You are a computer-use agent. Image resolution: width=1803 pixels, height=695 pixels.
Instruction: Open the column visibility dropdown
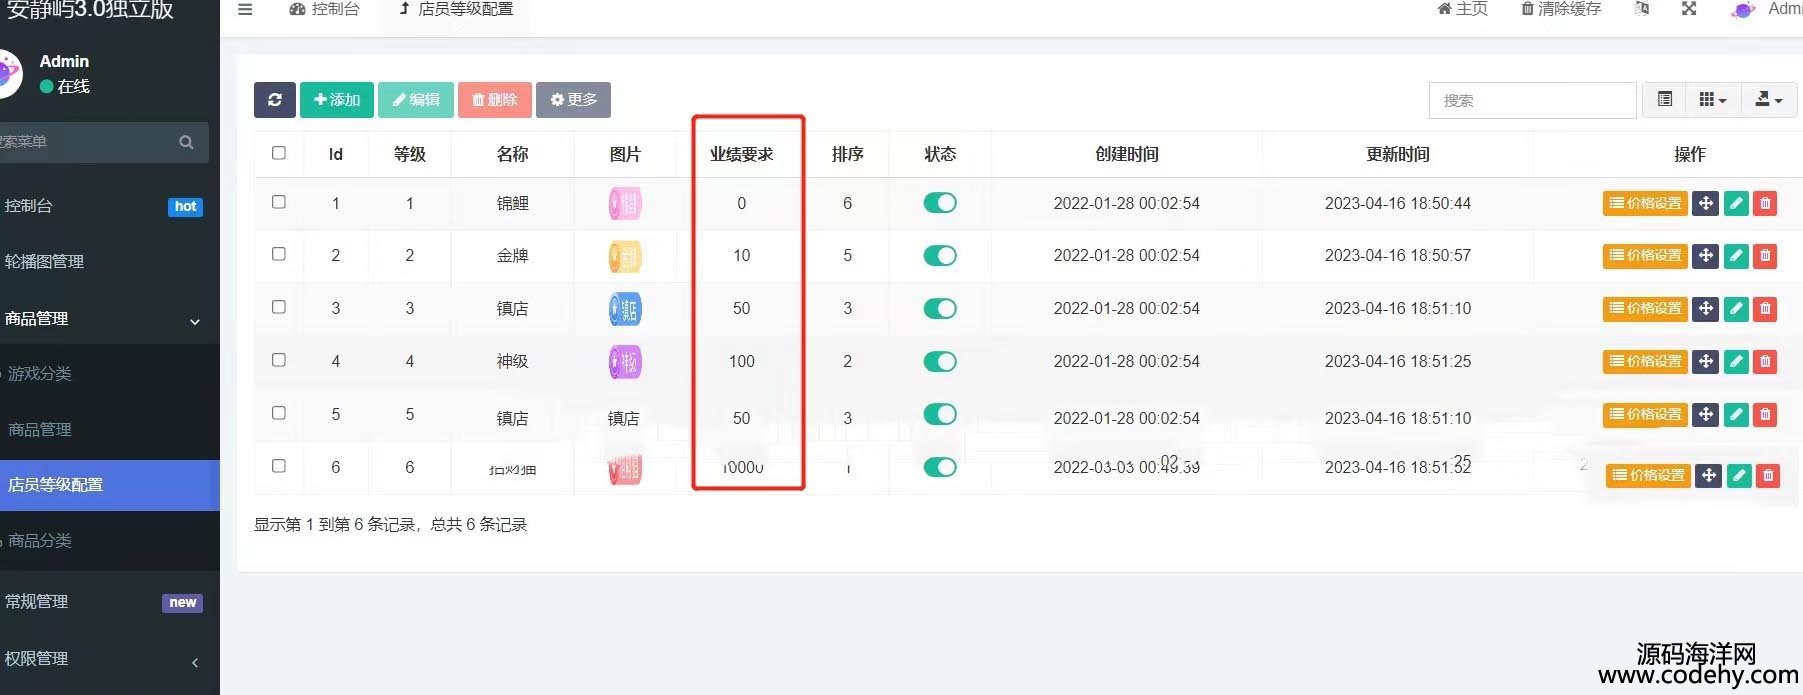click(1713, 100)
